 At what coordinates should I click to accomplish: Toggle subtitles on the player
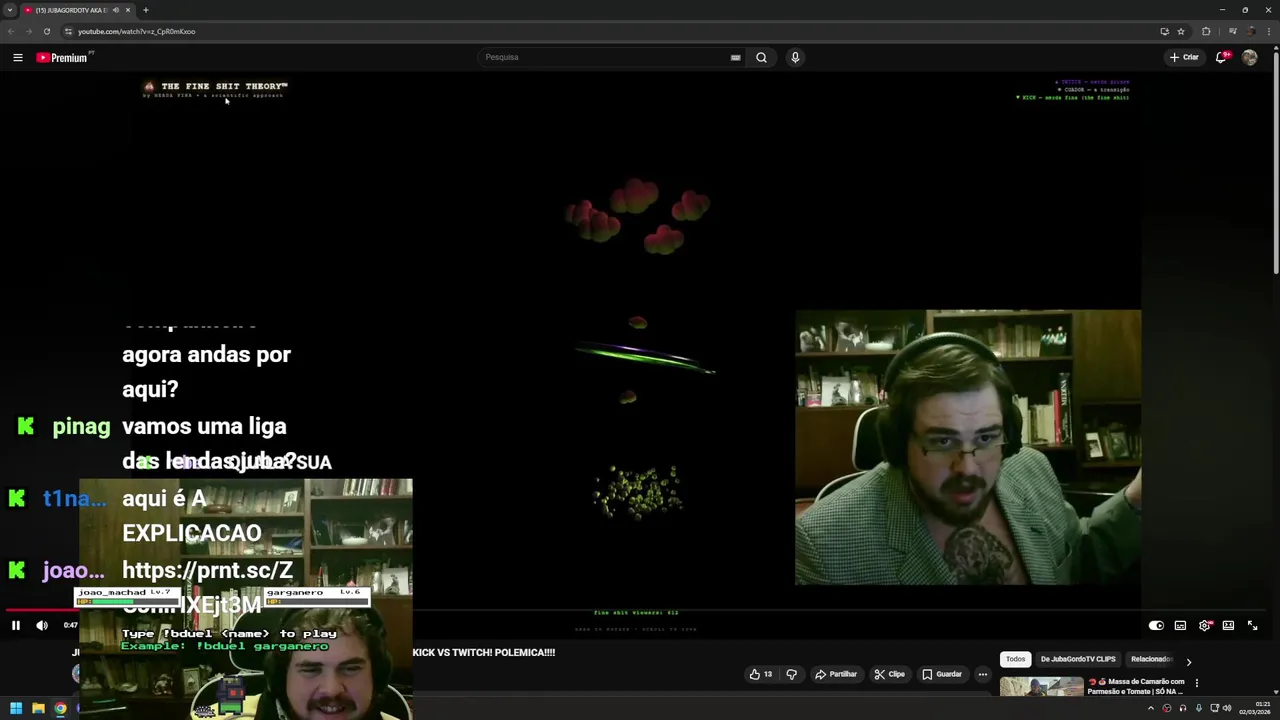point(1180,625)
